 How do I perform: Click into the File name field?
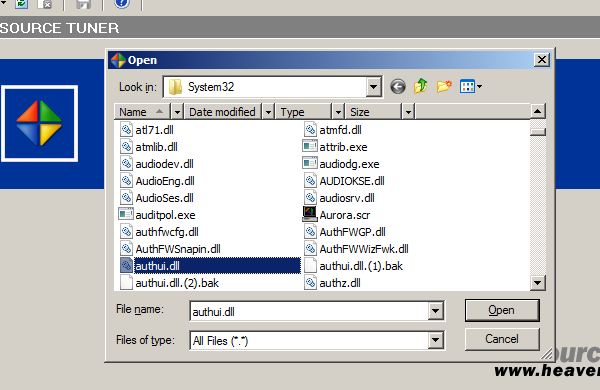pos(309,311)
